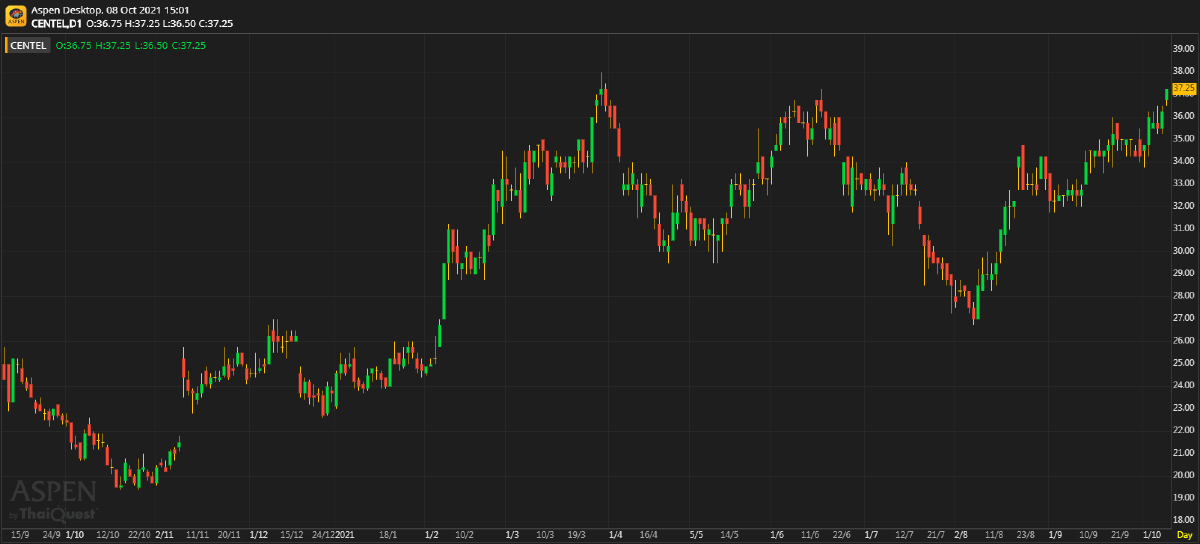The image size is (1200, 544).
Task: Click the 10/9 date axis label
Action: (1088, 535)
